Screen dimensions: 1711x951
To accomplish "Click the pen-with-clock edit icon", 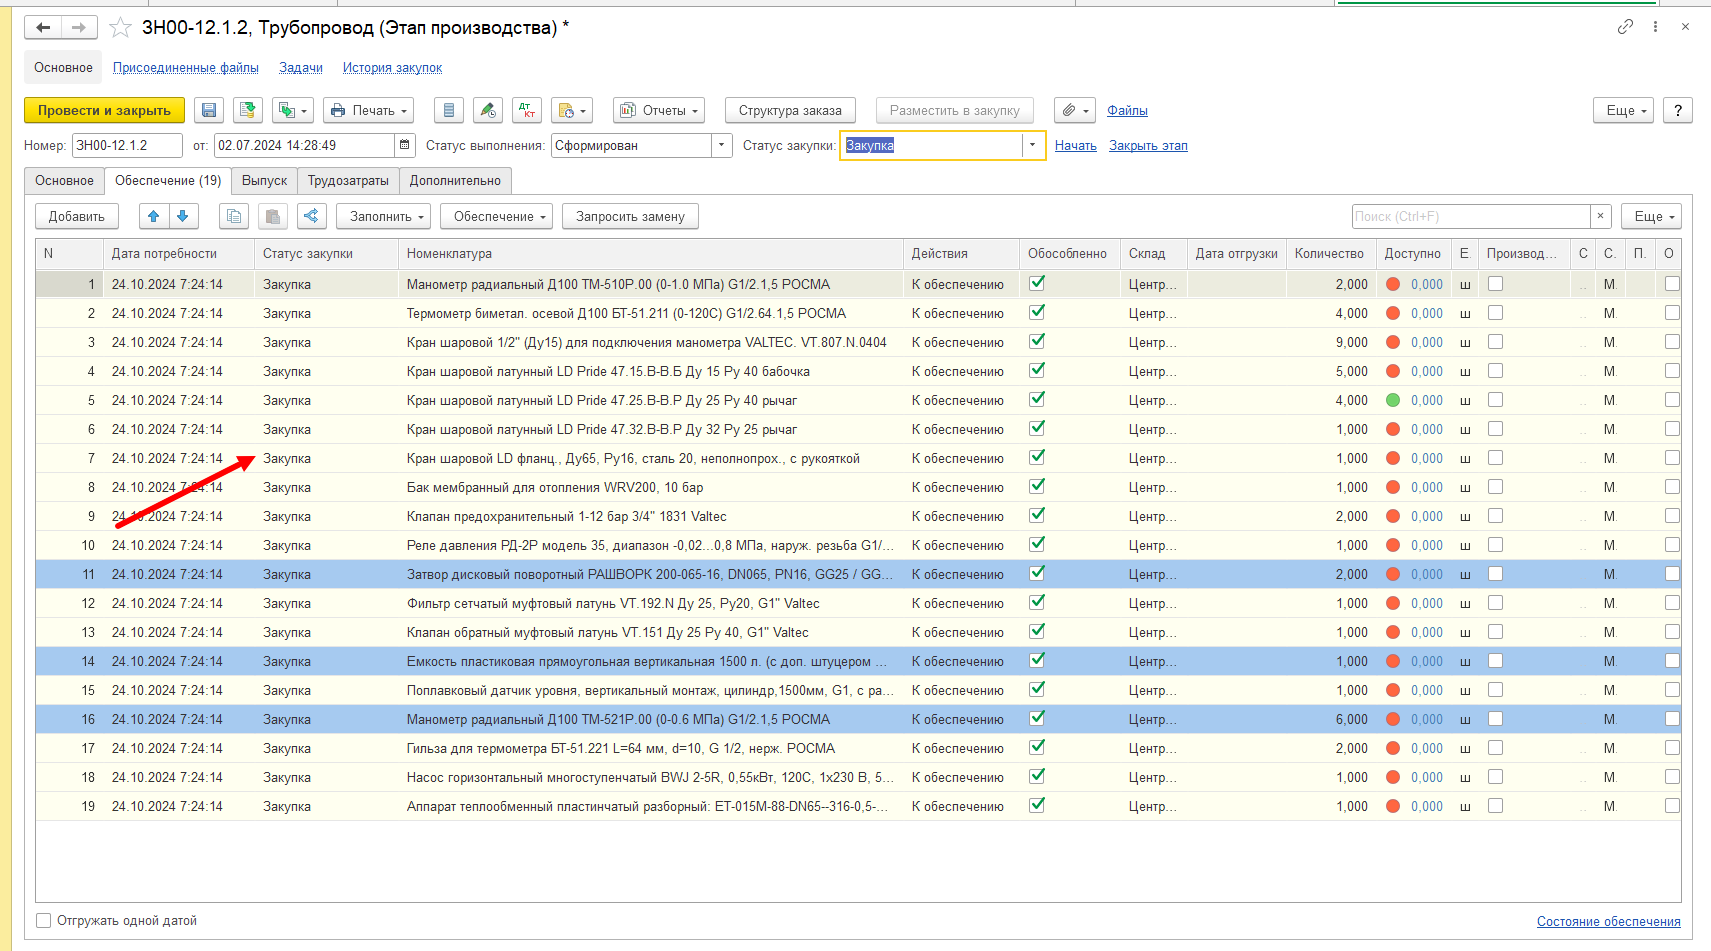I will tap(488, 110).
